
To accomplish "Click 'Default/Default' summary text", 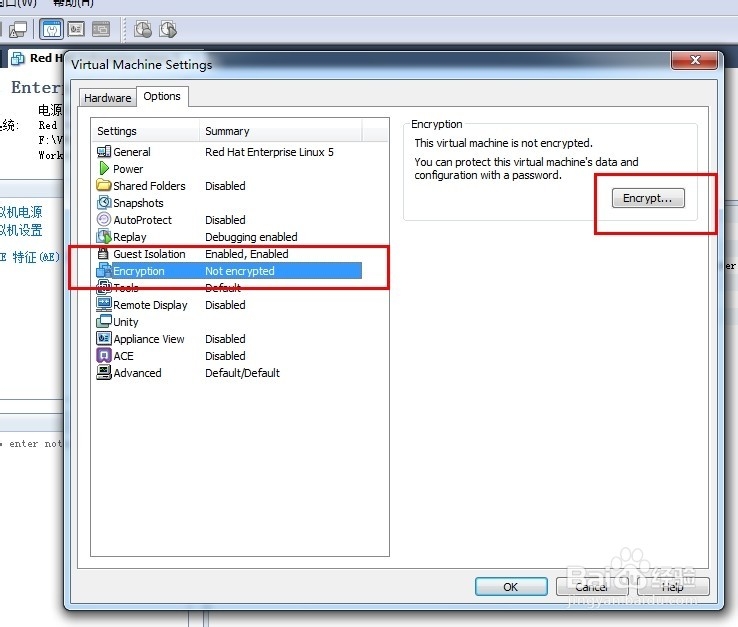I will pyautogui.click(x=242, y=373).
